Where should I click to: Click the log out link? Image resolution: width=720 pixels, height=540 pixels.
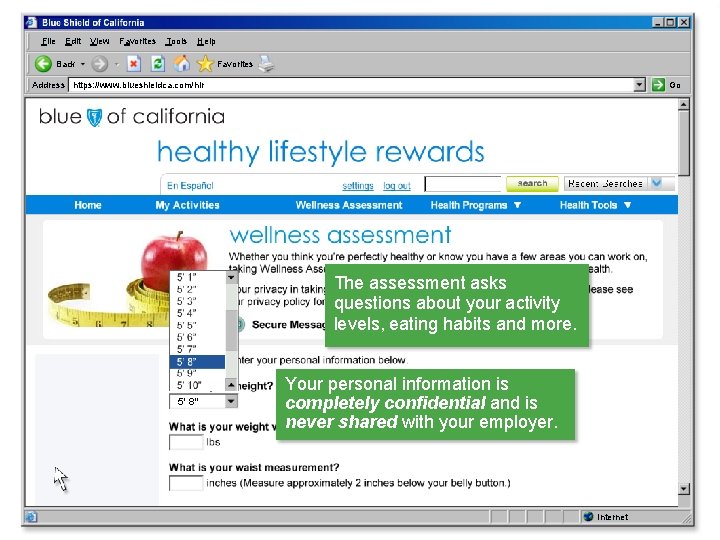pyautogui.click(x=397, y=186)
